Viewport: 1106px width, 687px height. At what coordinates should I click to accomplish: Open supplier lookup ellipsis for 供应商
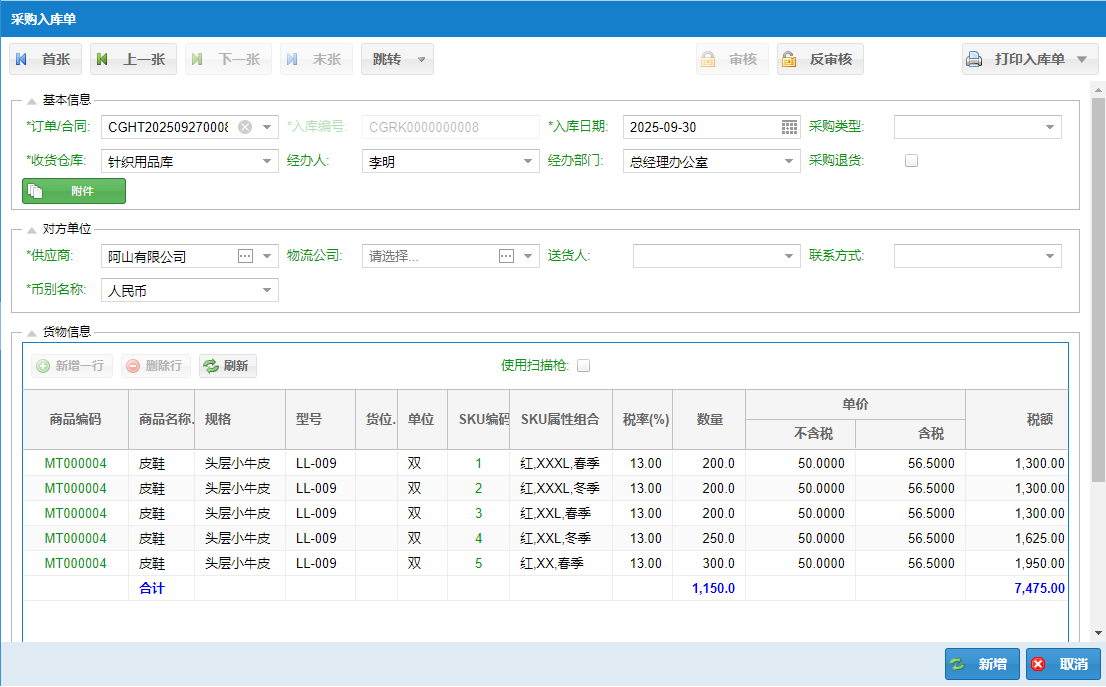245,256
